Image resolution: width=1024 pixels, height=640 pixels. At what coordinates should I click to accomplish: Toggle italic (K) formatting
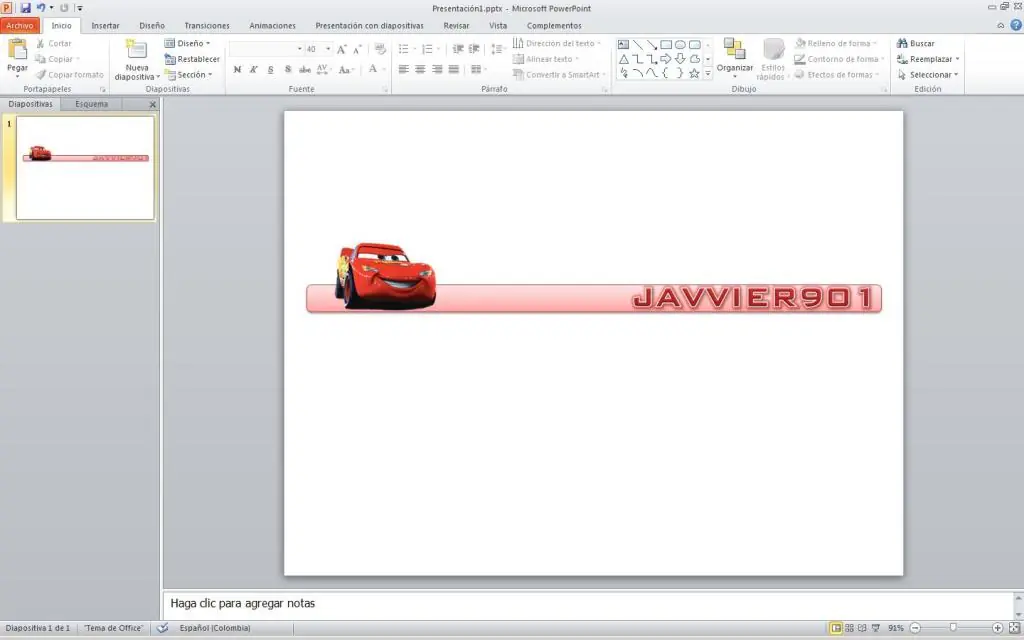click(x=254, y=69)
